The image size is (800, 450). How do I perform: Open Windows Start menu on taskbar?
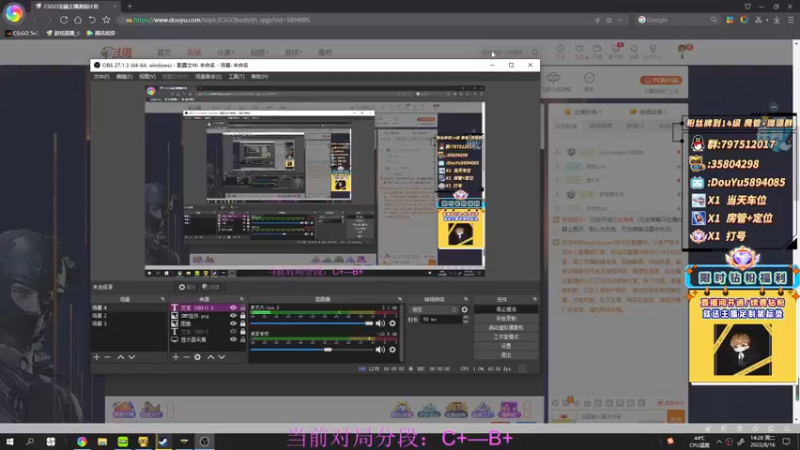click(x=10, y=441)
